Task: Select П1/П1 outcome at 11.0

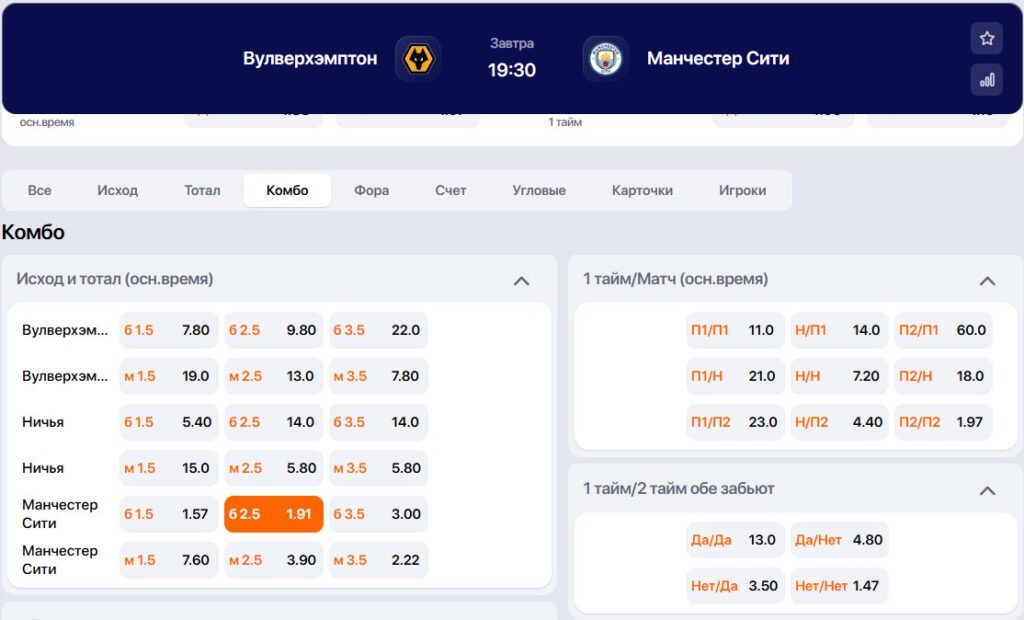Action: click(x=735, y=330)
